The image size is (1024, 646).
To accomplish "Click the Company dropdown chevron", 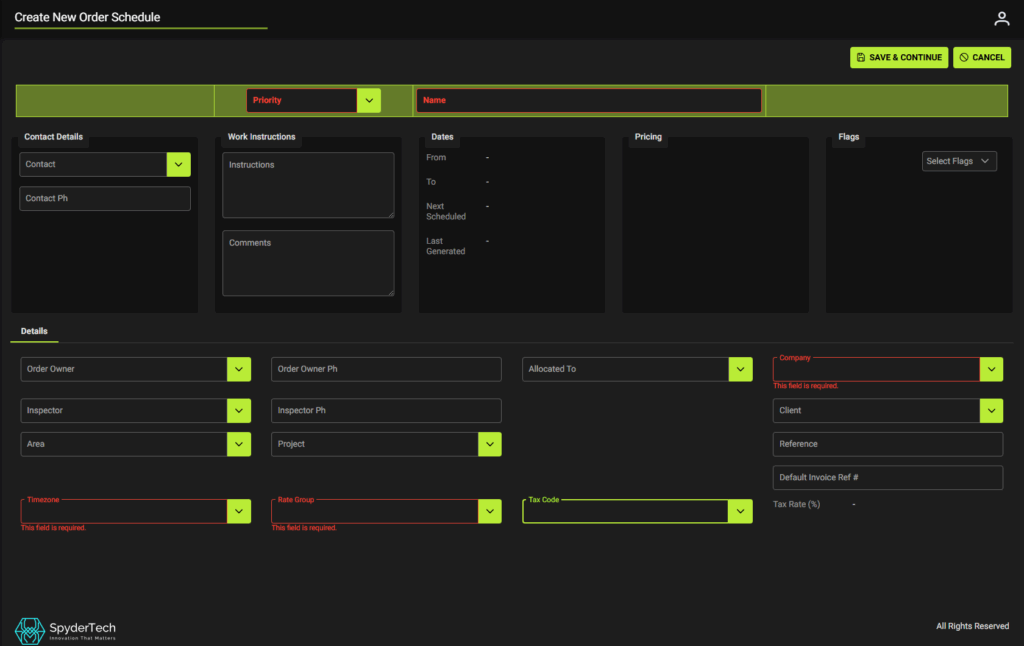I will pos(991,369).
